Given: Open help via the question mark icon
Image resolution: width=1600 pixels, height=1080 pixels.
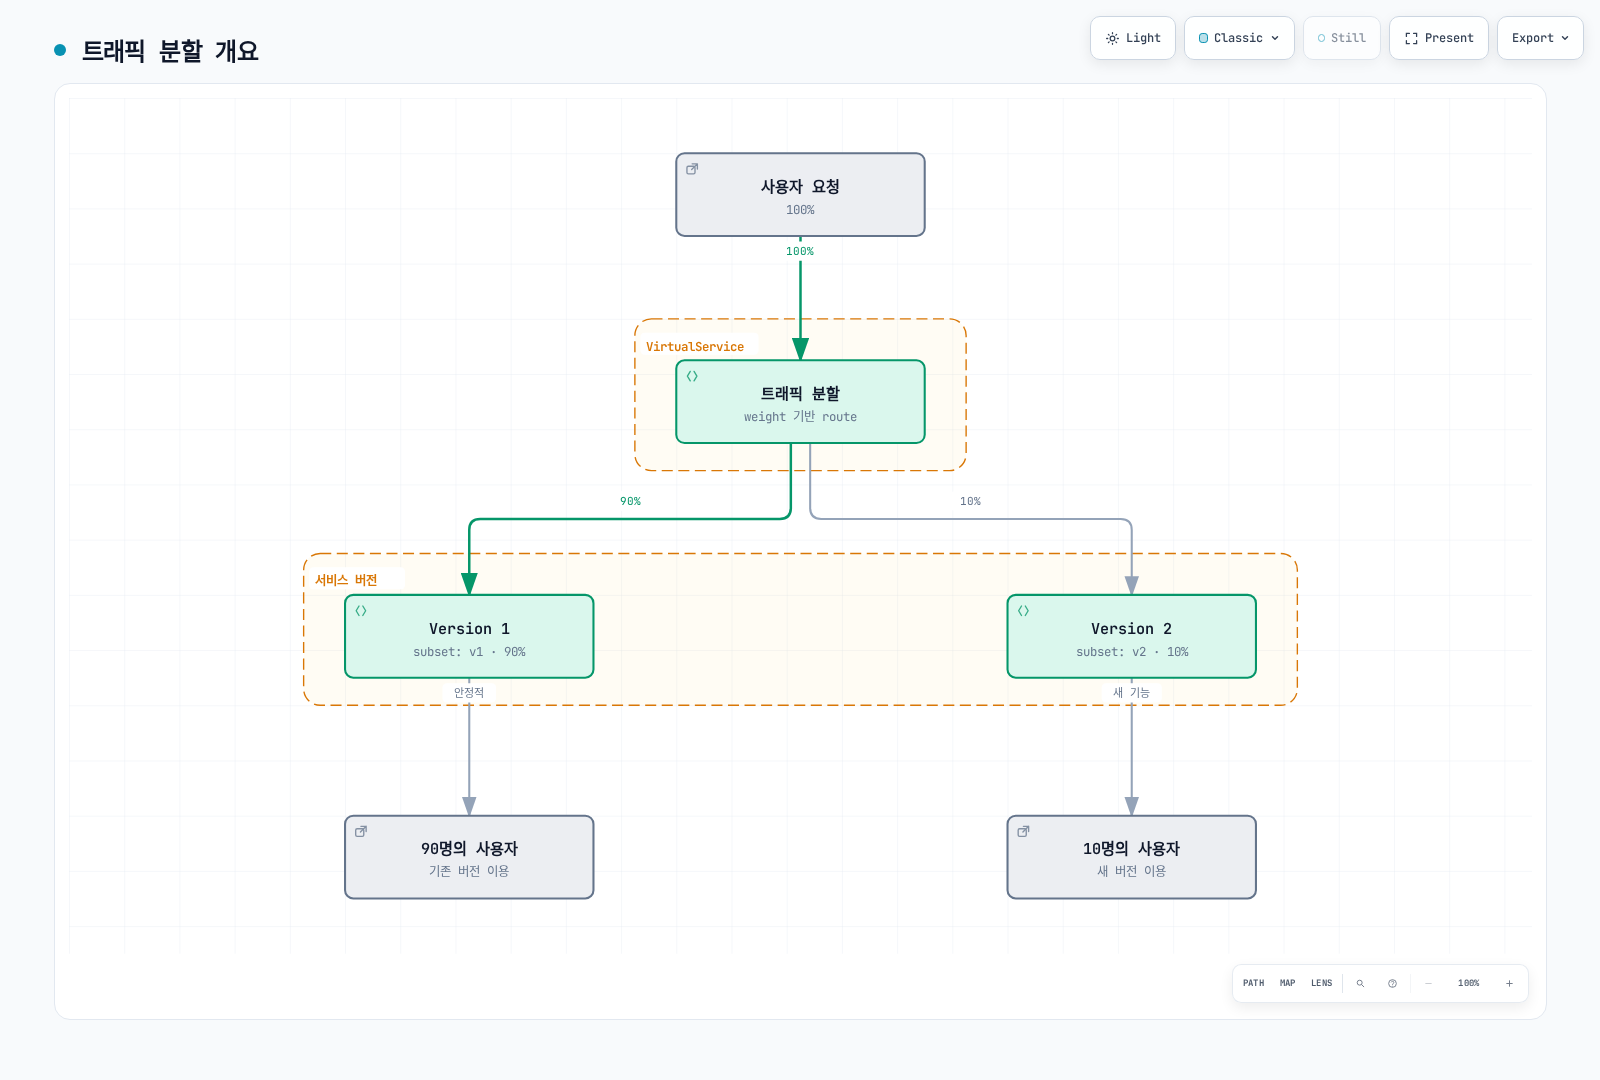Looking at the screenshot, I should click(x=1392, y=983).
